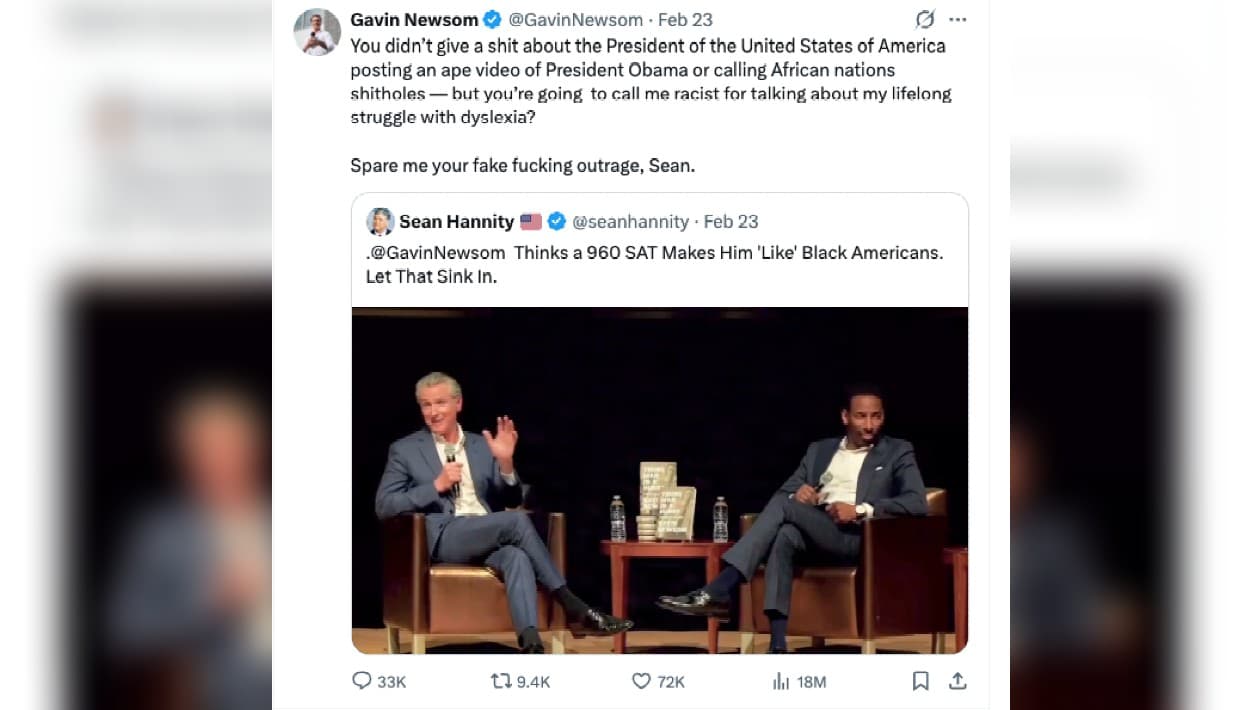The image size is (1250, 710).
Task: Click Sean Hannity's small avatar
Action: (380, 222)
